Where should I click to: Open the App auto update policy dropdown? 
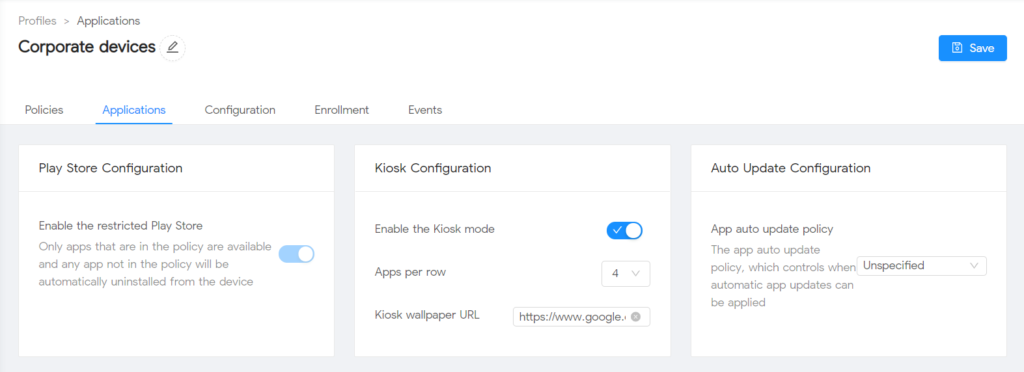click(921, 266)
